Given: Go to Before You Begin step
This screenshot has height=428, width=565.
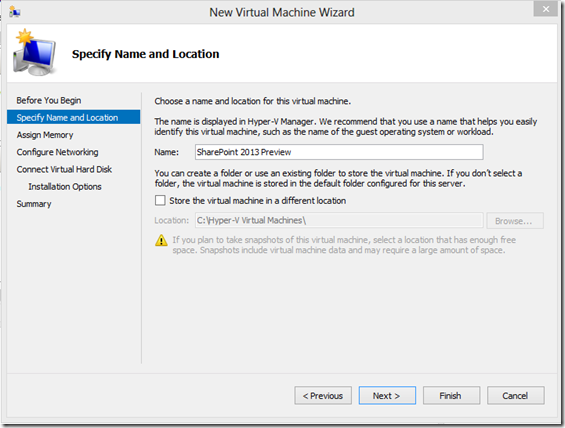Looking at the screenshot, I should (x=49, y=100).
